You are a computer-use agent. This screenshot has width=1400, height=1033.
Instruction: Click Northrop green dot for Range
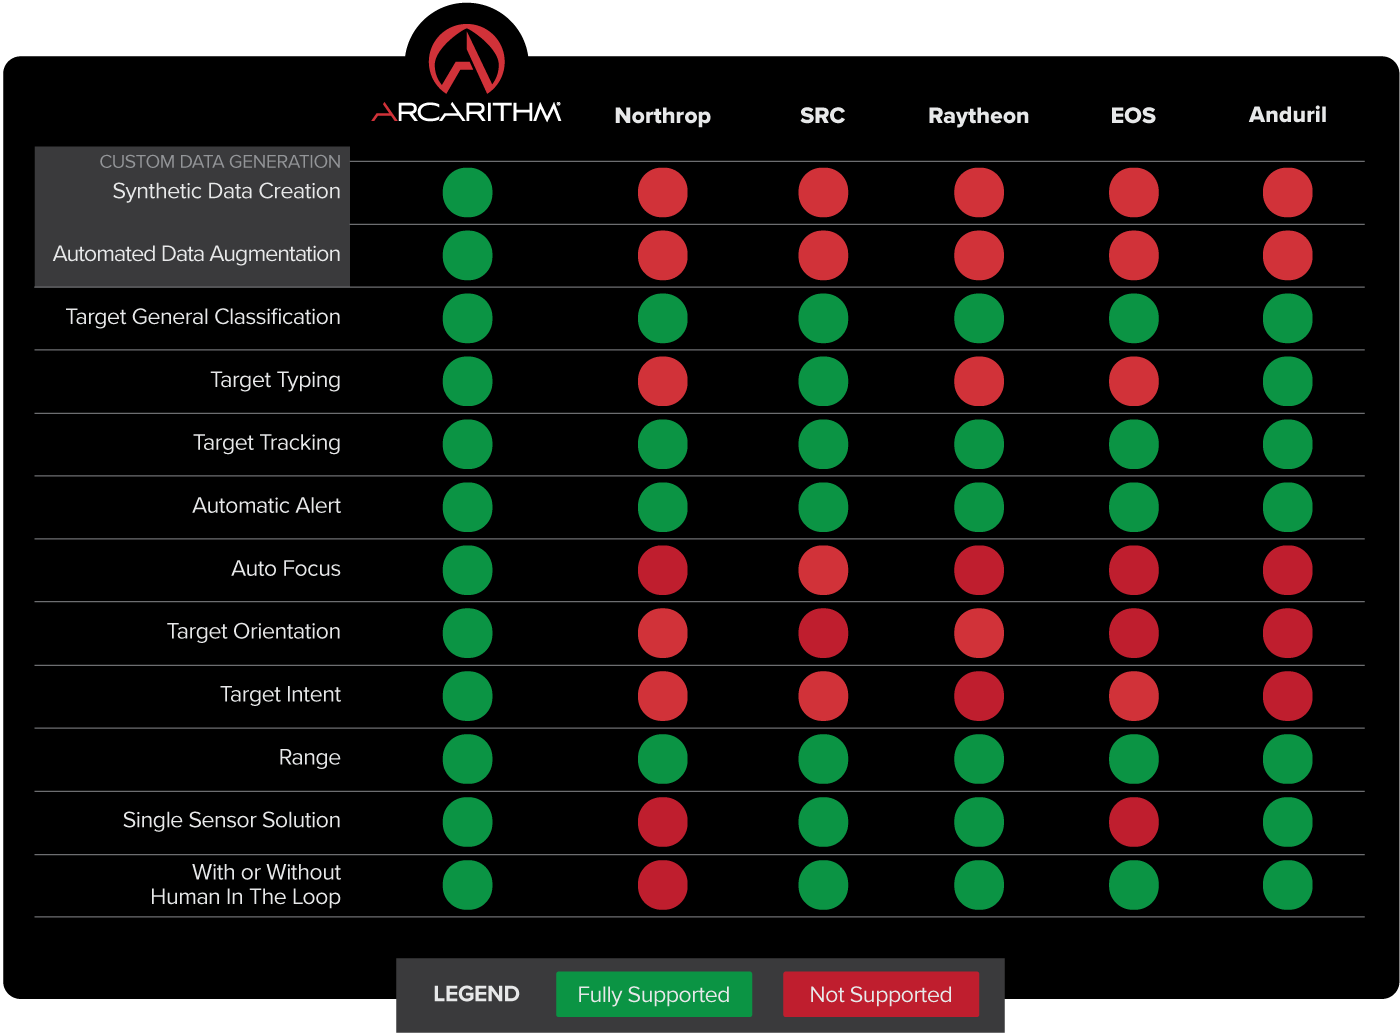663,760
